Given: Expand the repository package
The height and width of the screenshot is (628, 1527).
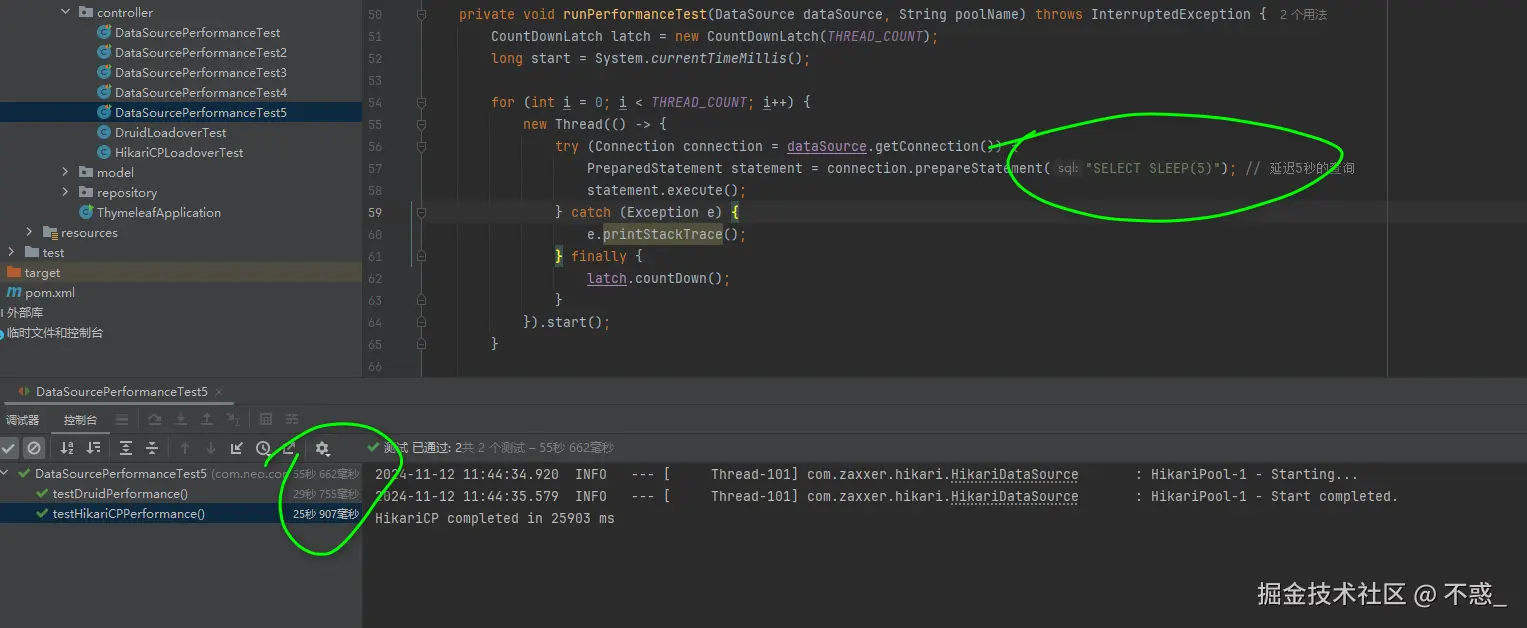Looking at the screenshot, I should (x=66, y=192).
